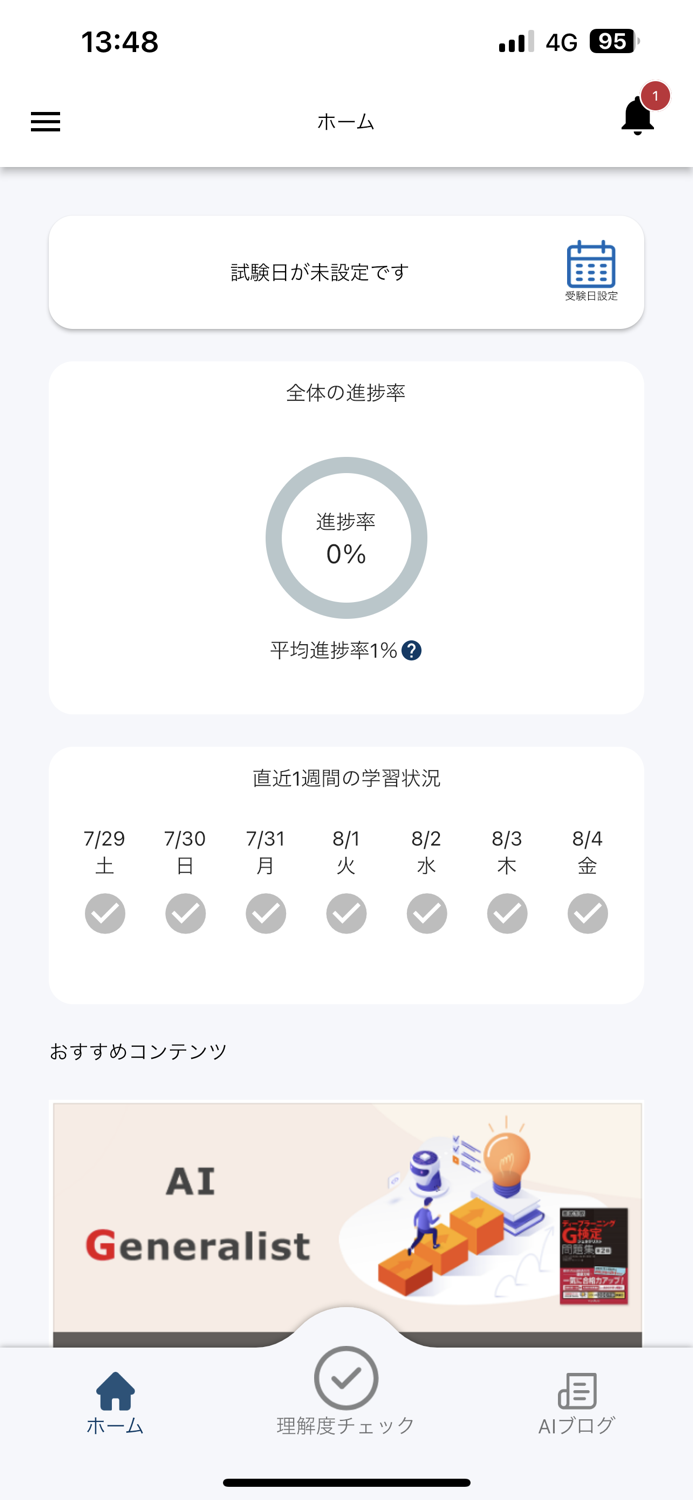
Task: Open the hamburger menu
Action: click(x=45, y=122)
